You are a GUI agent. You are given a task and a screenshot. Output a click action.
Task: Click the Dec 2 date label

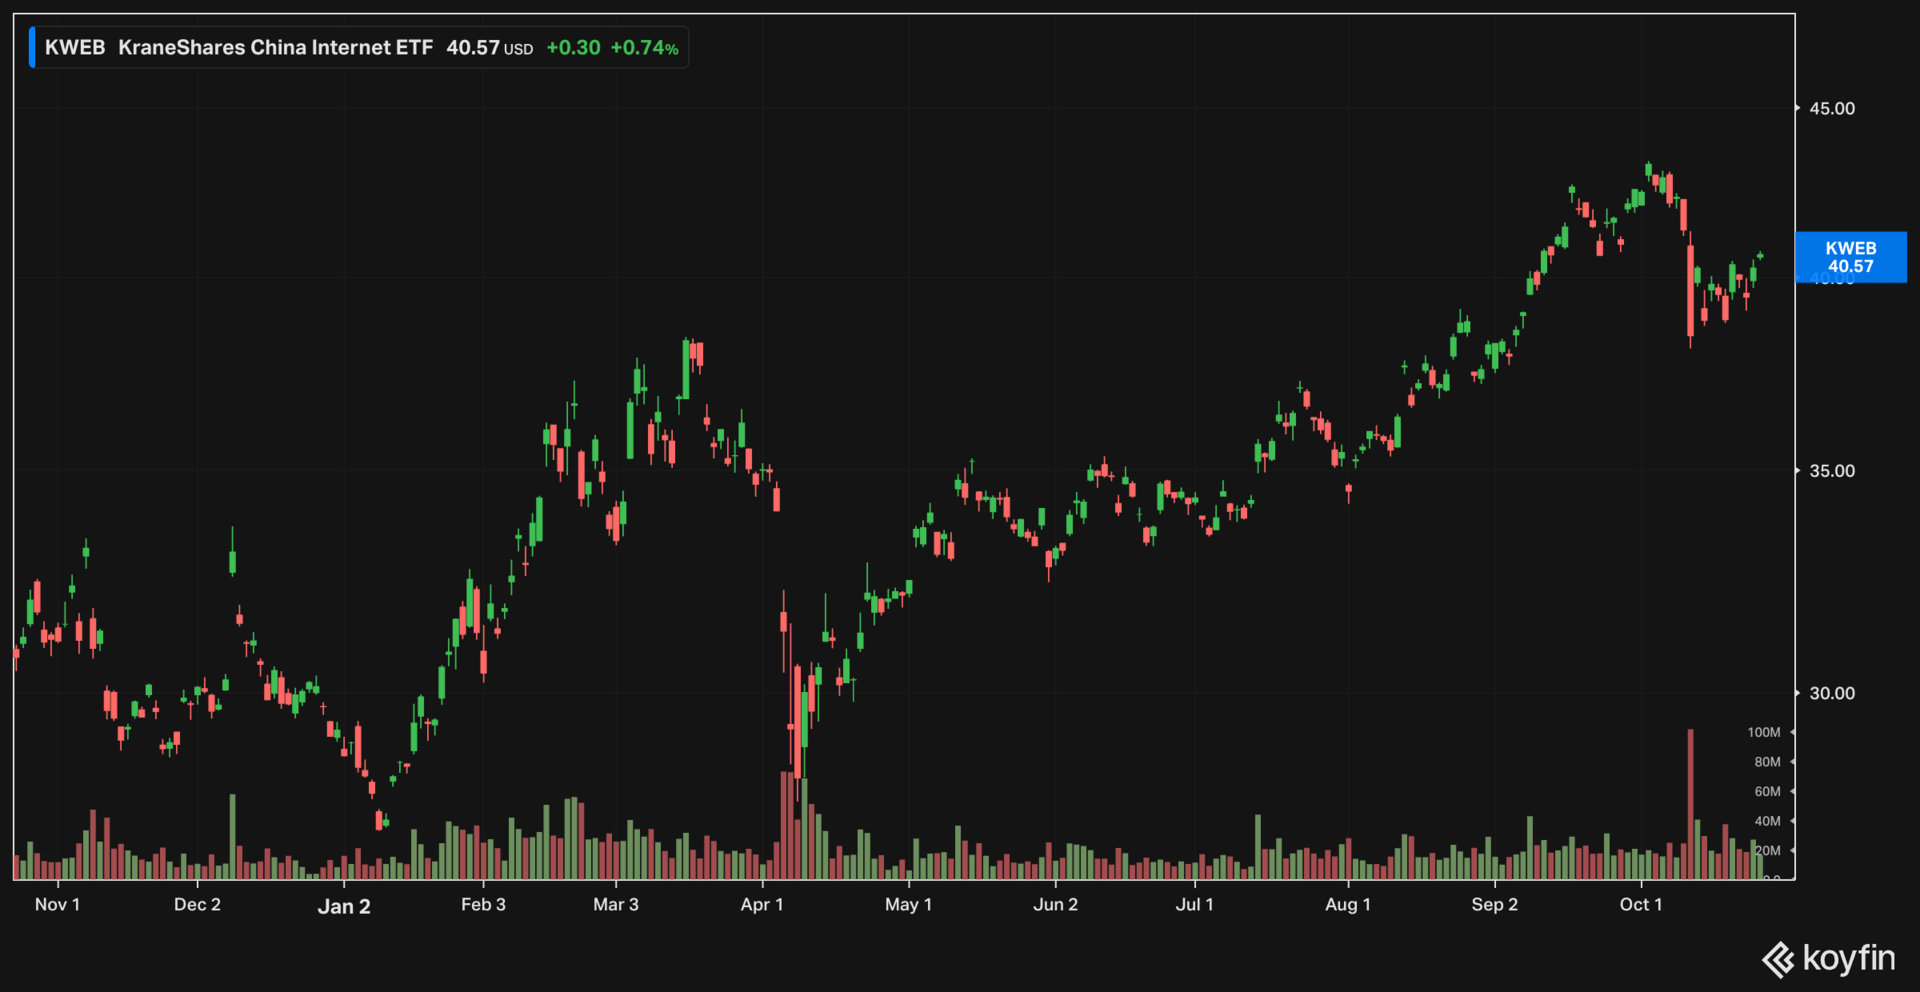[x=197, y=904]
